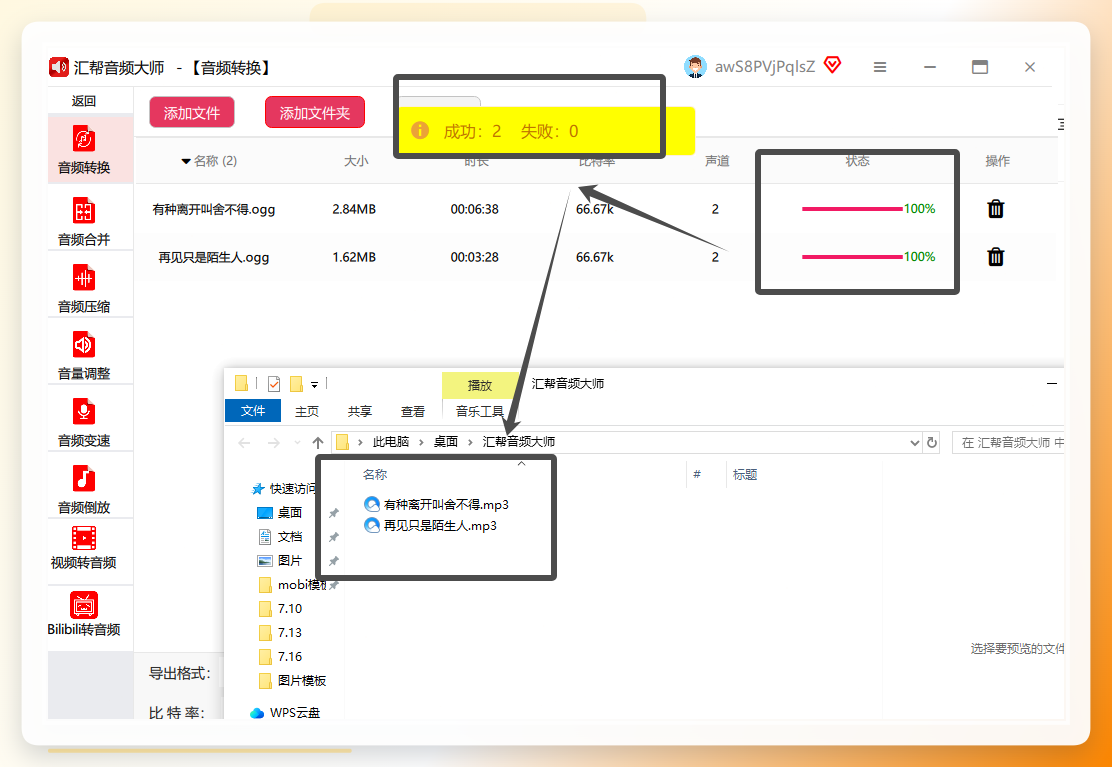Click the 有种离开叫舍不得.ogg file name
This screenshot has width=1112, height=767.
click(213, 210)
